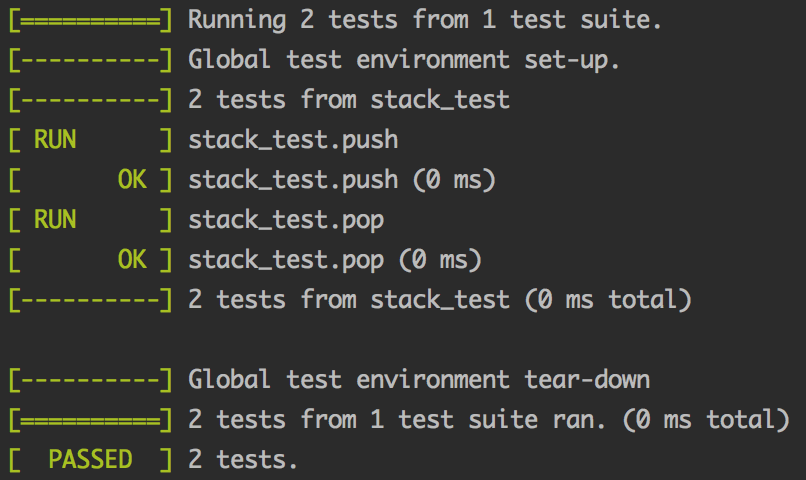
Task: Click the top equals-sign separator bracket
Action: point(90,21)
